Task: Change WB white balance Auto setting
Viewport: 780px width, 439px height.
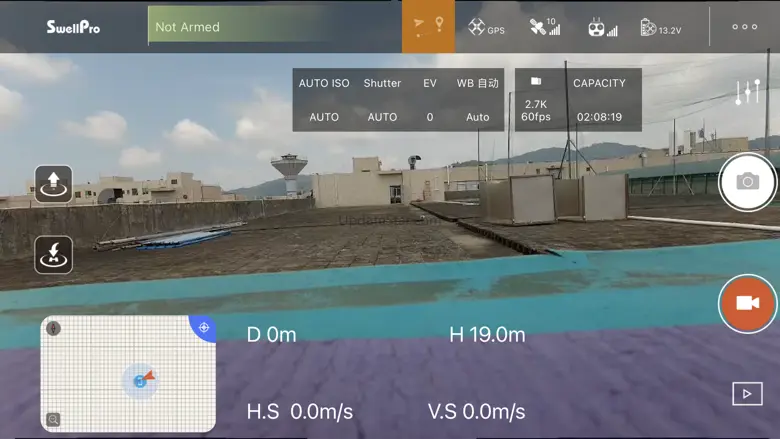Action: tap(478, 100)
